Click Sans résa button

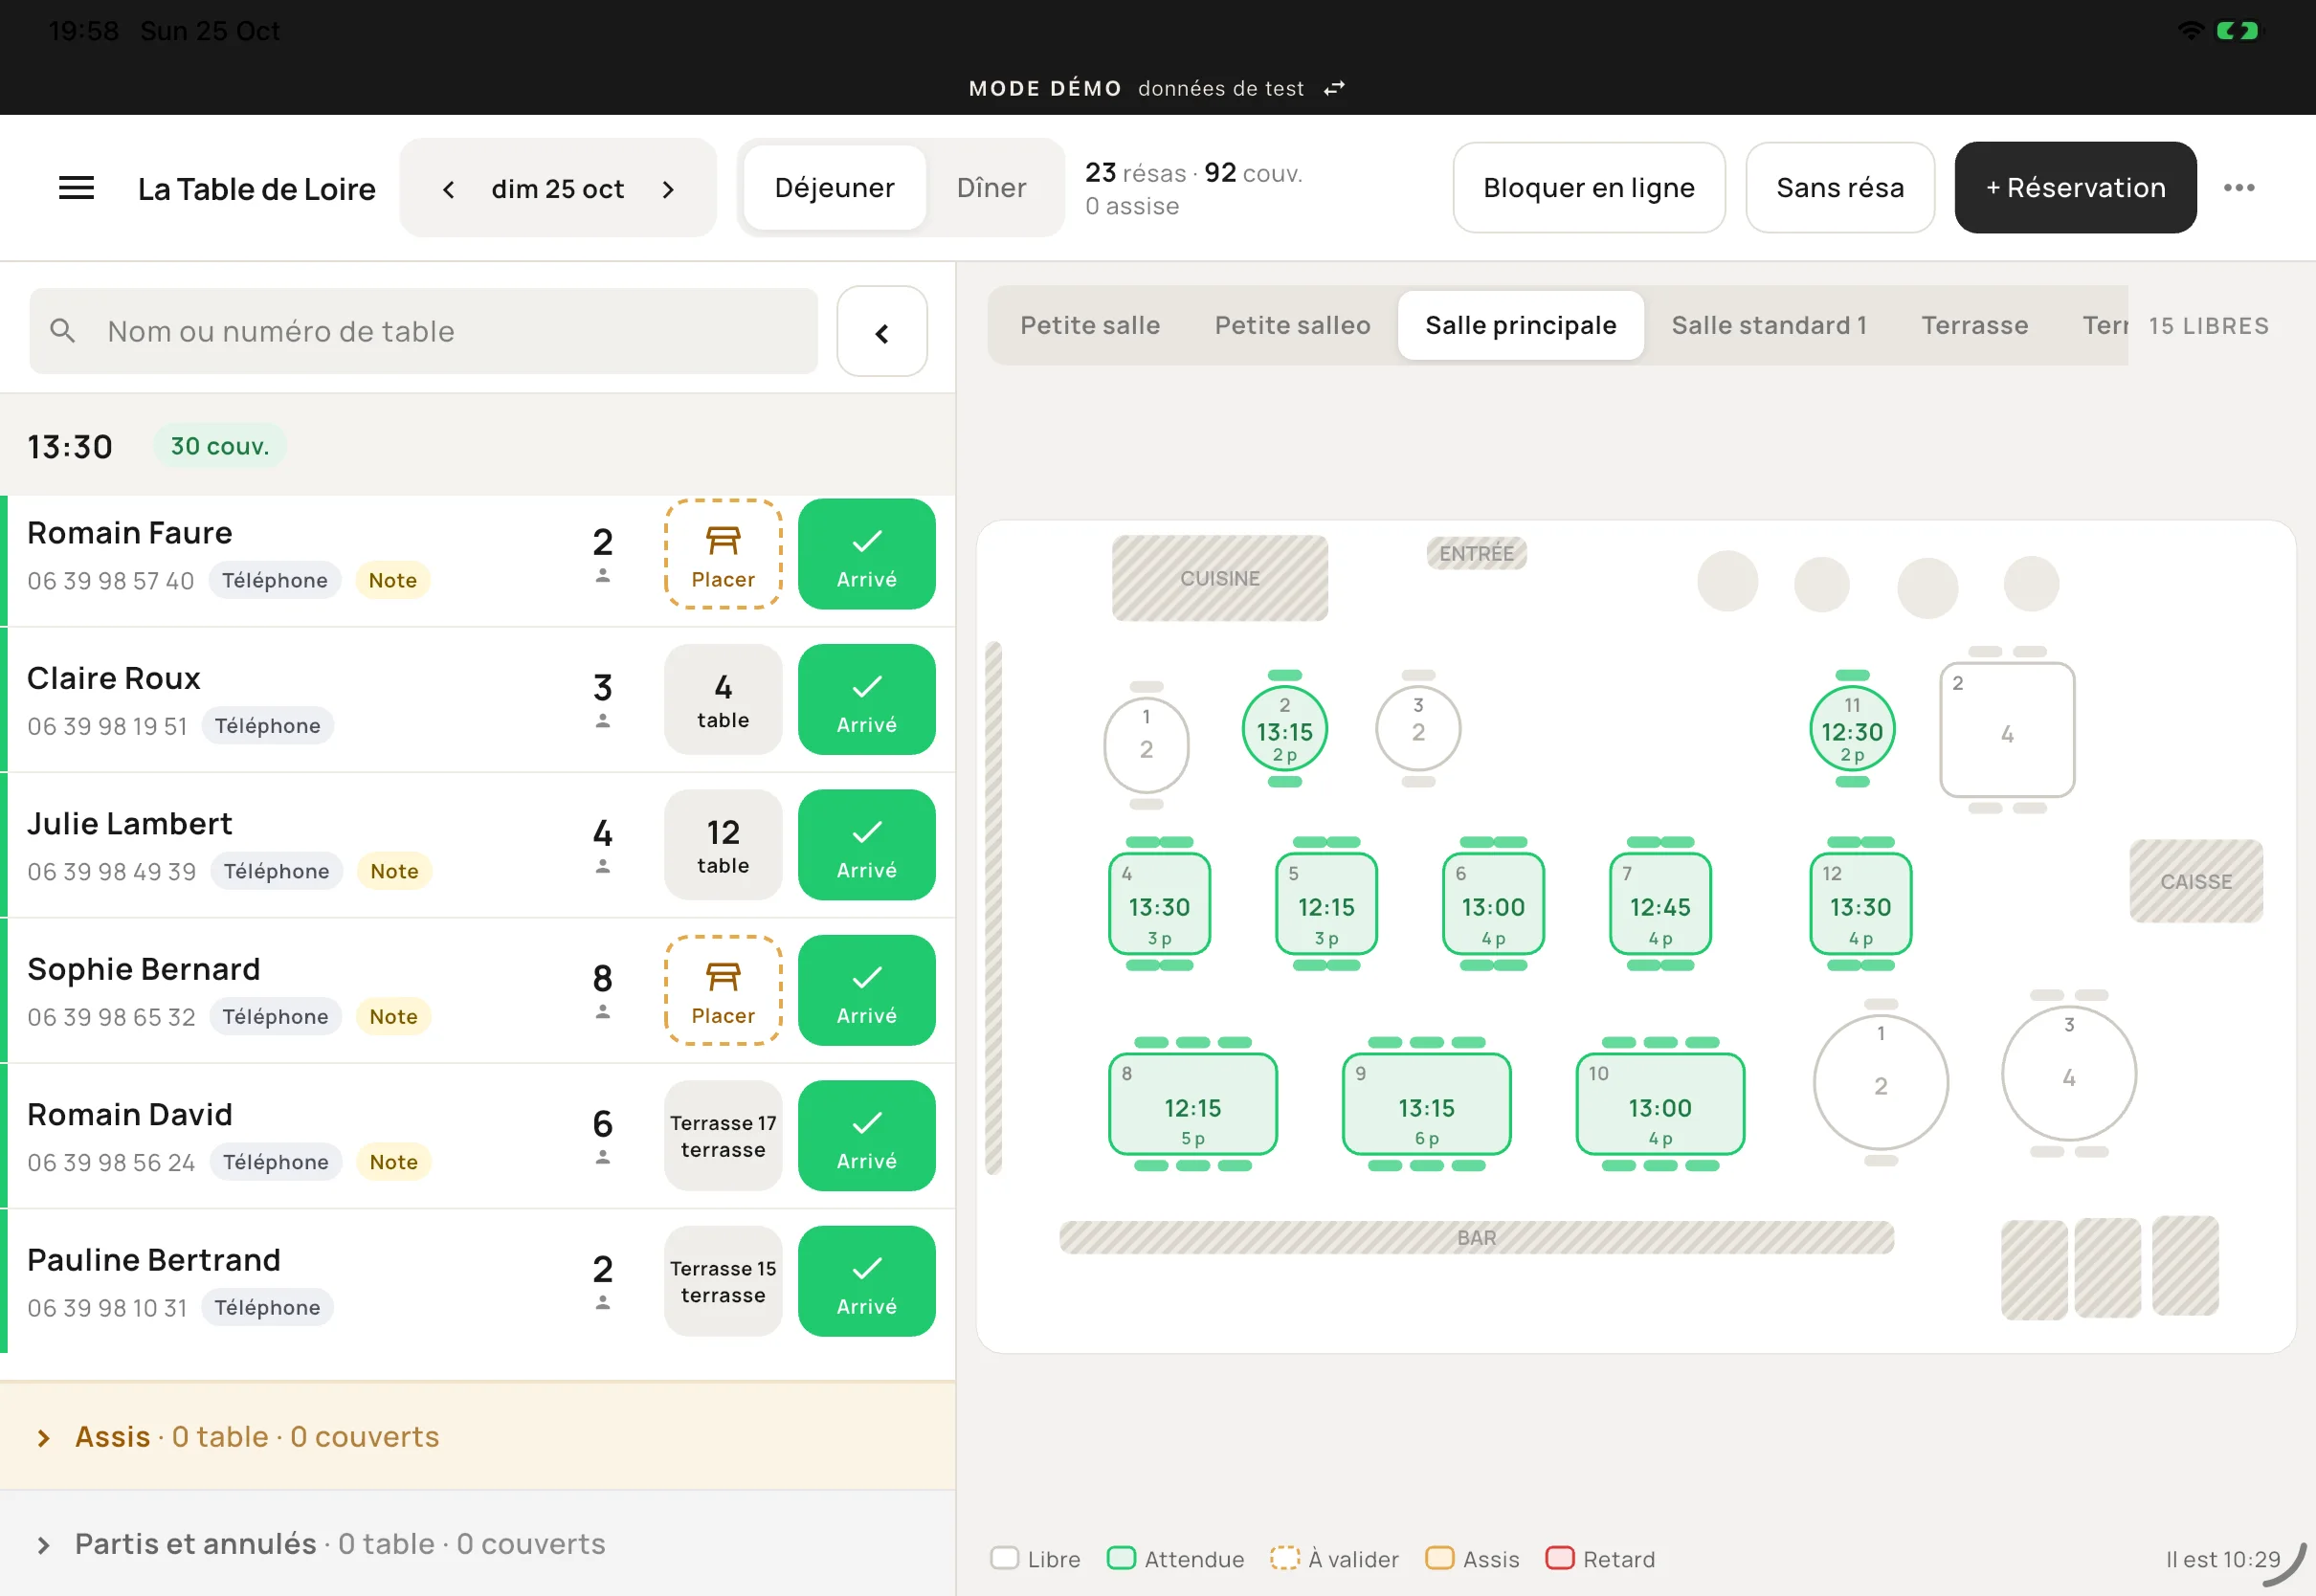[x=1840, y=188]
